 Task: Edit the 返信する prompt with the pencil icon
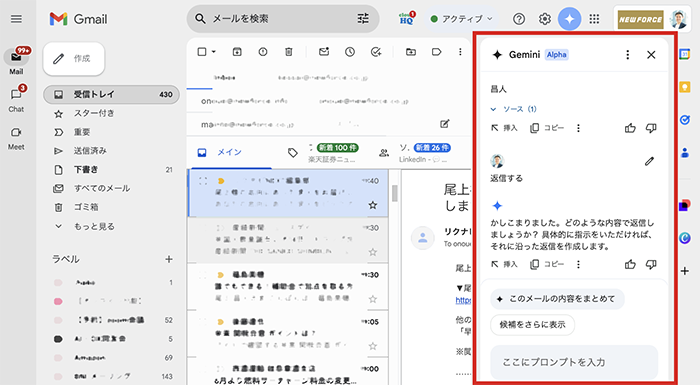(649, 161)
